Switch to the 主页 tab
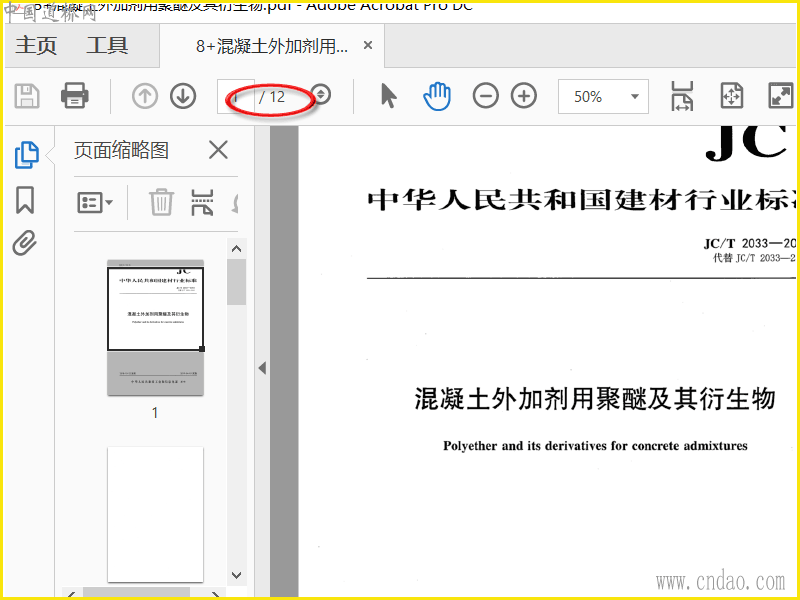 [36, 45]
